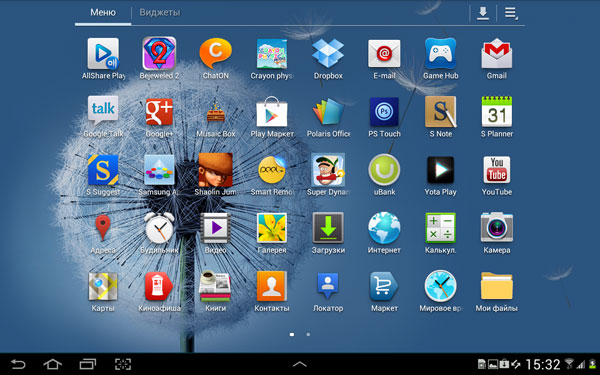Open Адреса places app
This screenshot has height=375, width=600.
tap(103, 228)
